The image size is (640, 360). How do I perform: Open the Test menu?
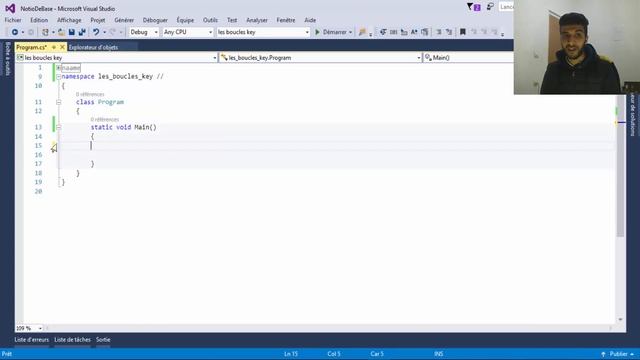point(232,20)
